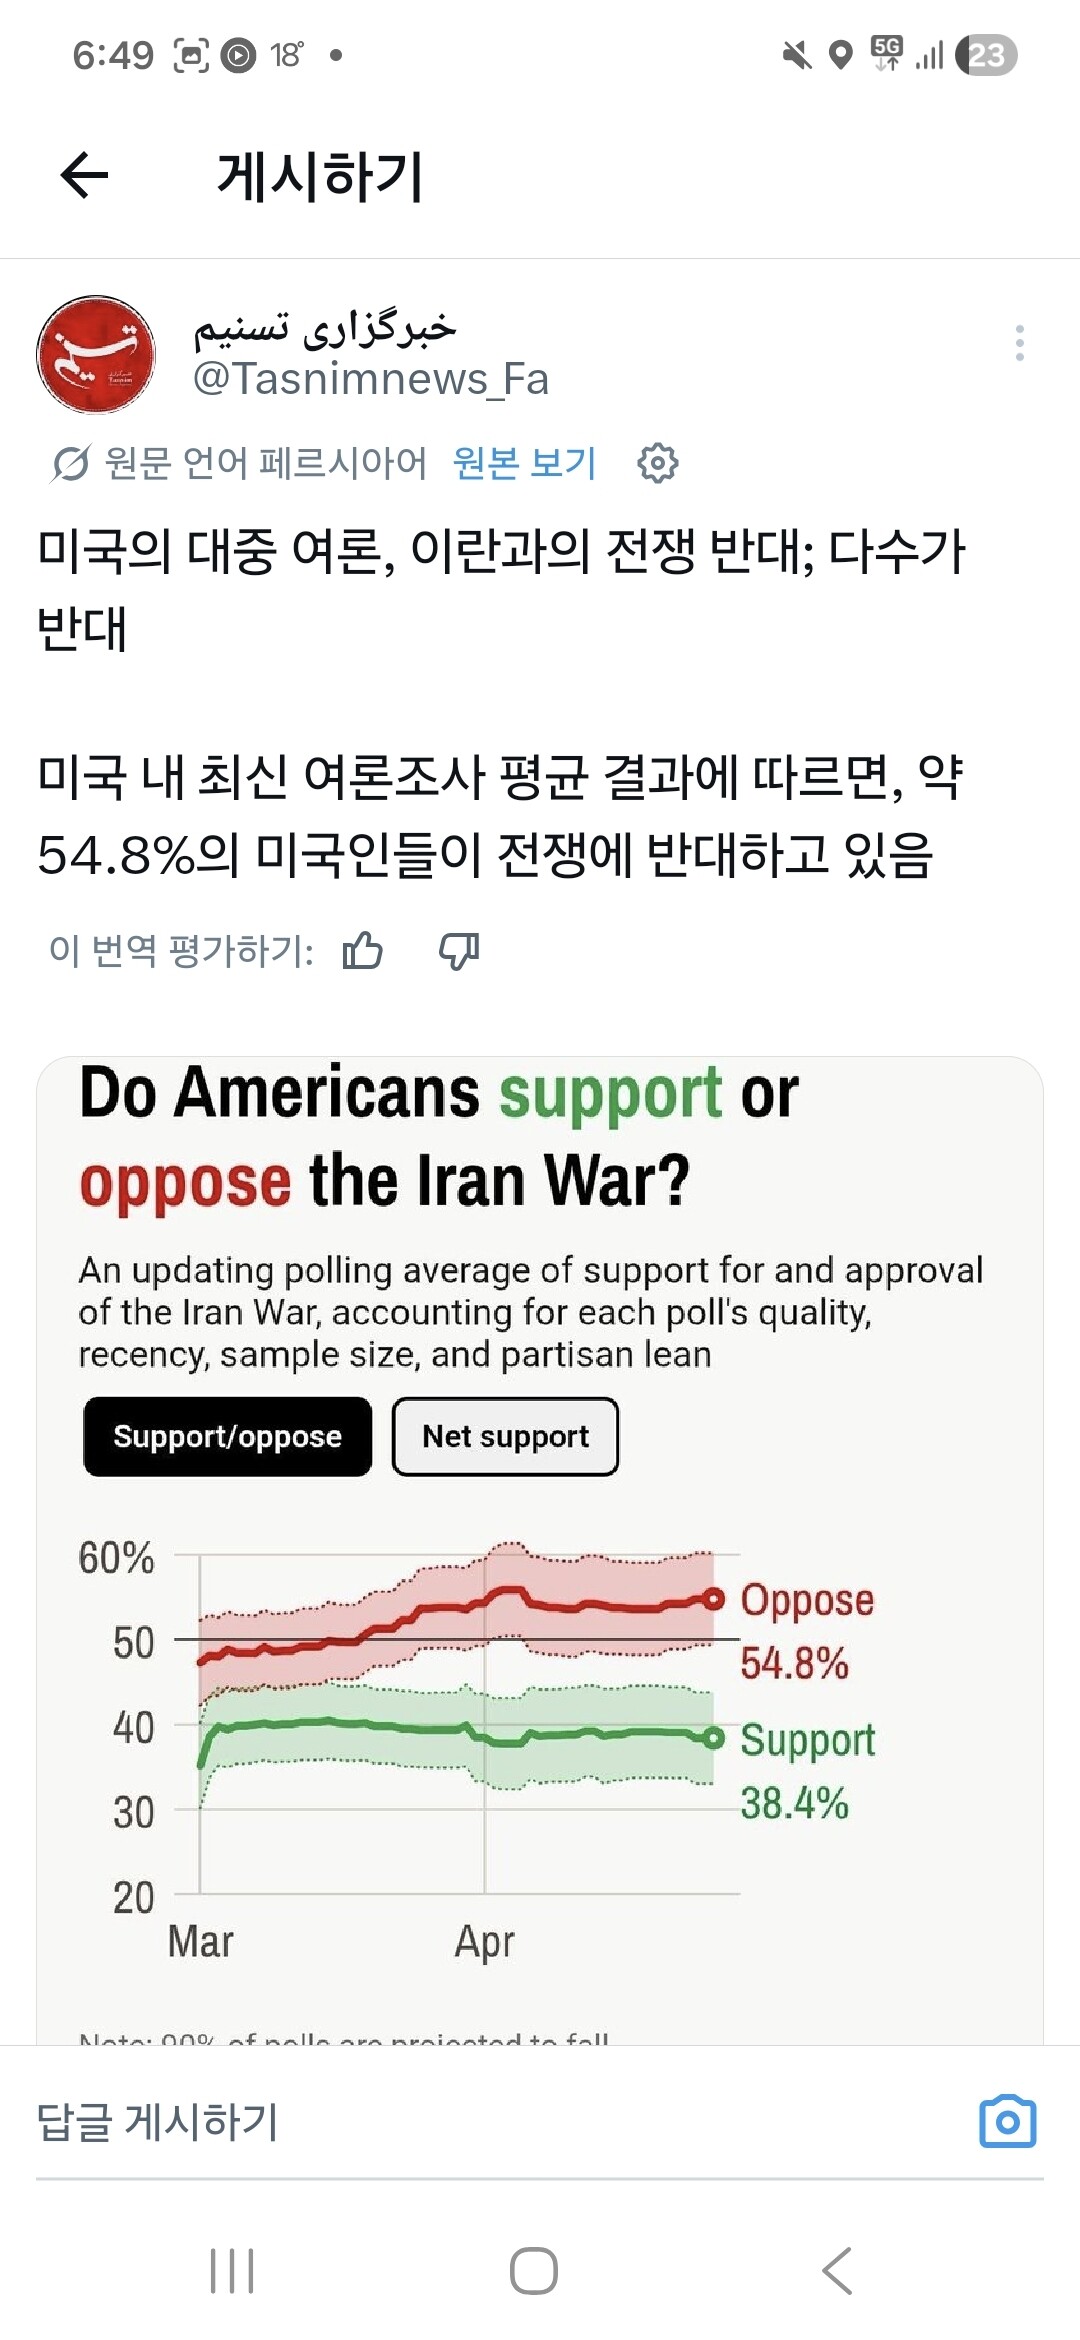Switch to Net support chart tab
The image size is (1080, 2340).
[505, 1436]
